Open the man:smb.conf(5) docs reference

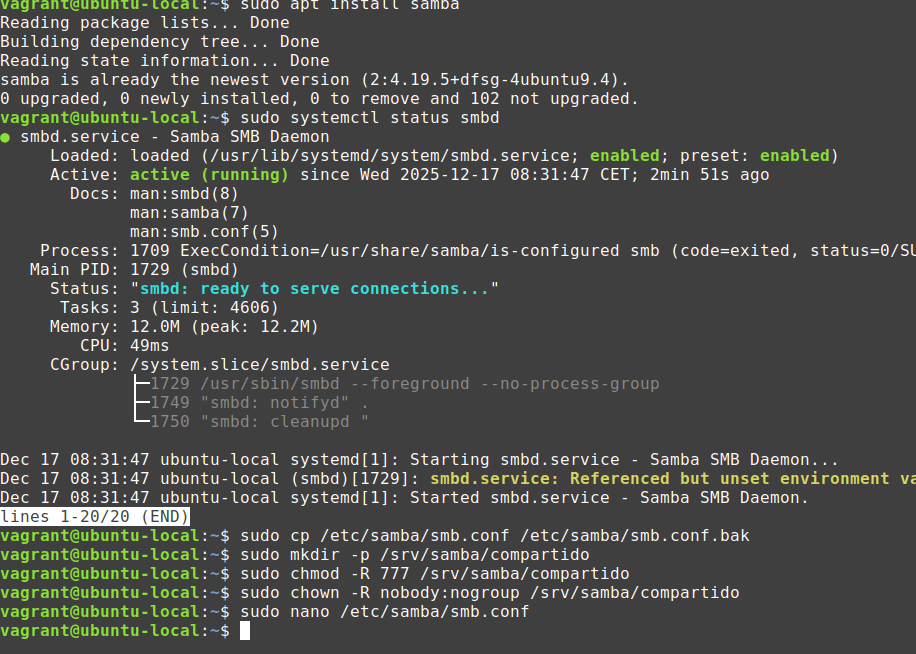(205, 232)
